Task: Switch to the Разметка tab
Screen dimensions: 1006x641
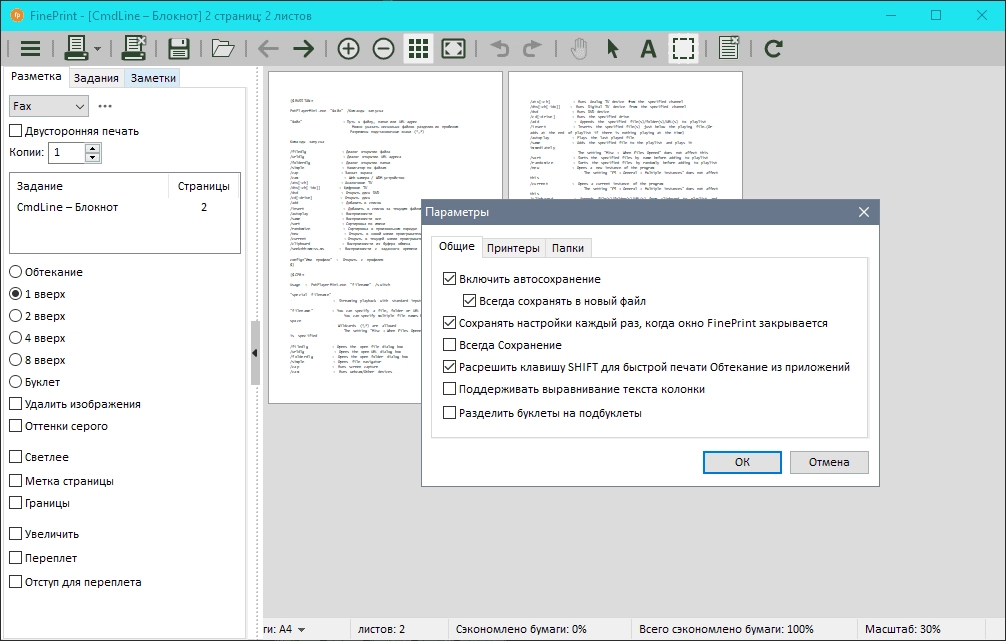Action: [36, 76]
